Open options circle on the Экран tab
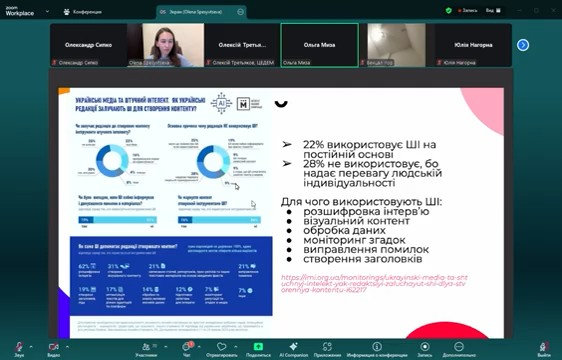Screen dimensions: 562x360 [240, 12]
